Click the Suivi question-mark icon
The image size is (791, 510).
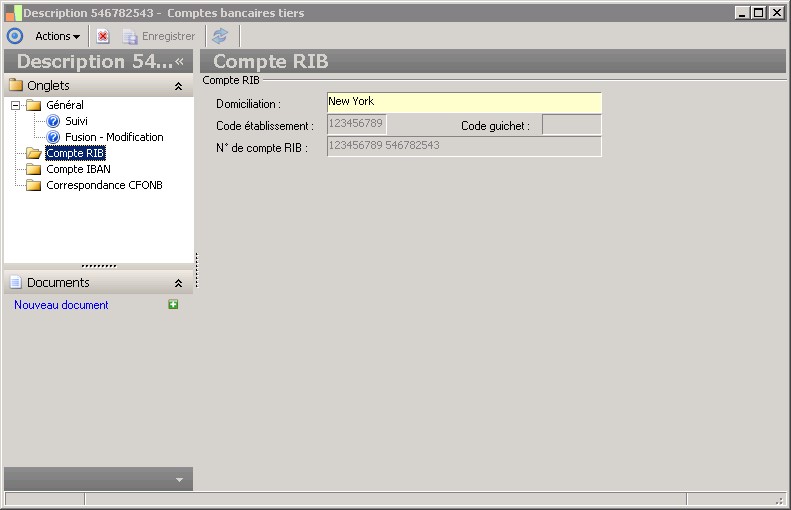(53, 121)
